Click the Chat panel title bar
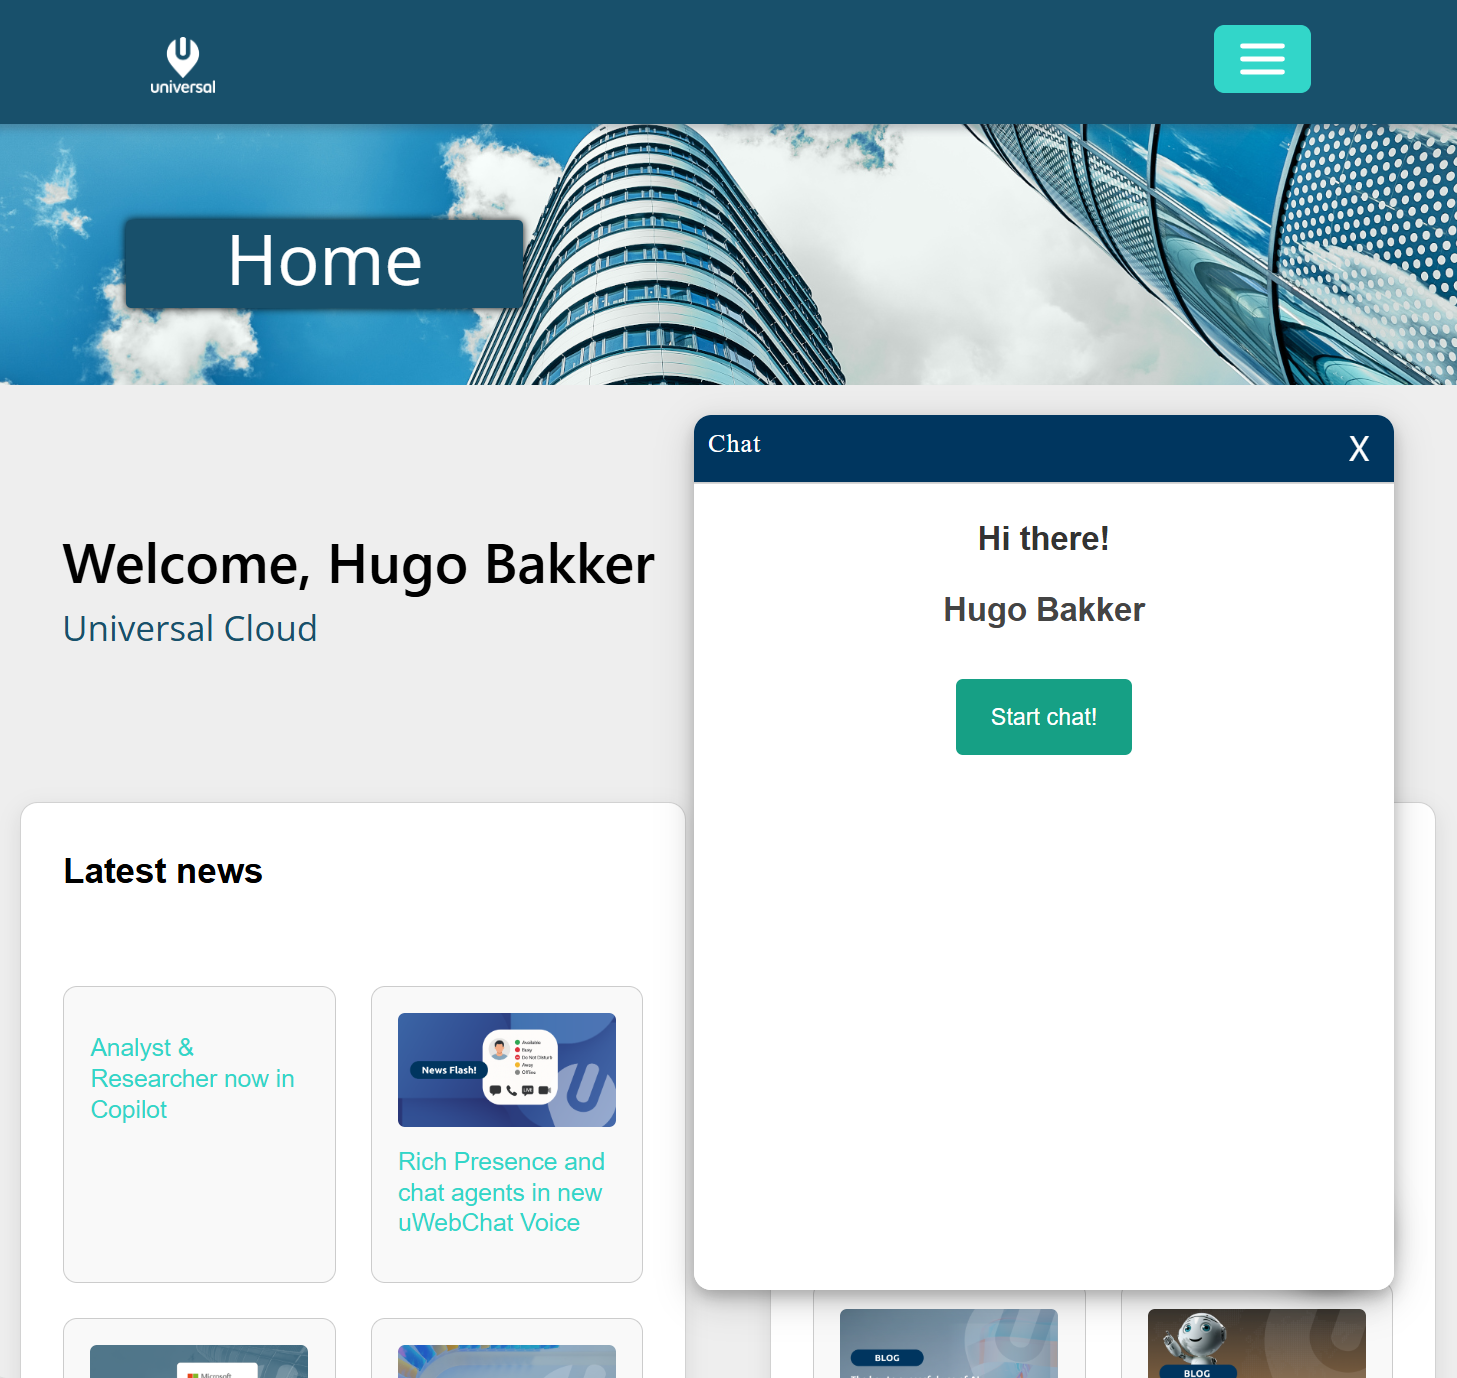 (x=1000, y=448)
